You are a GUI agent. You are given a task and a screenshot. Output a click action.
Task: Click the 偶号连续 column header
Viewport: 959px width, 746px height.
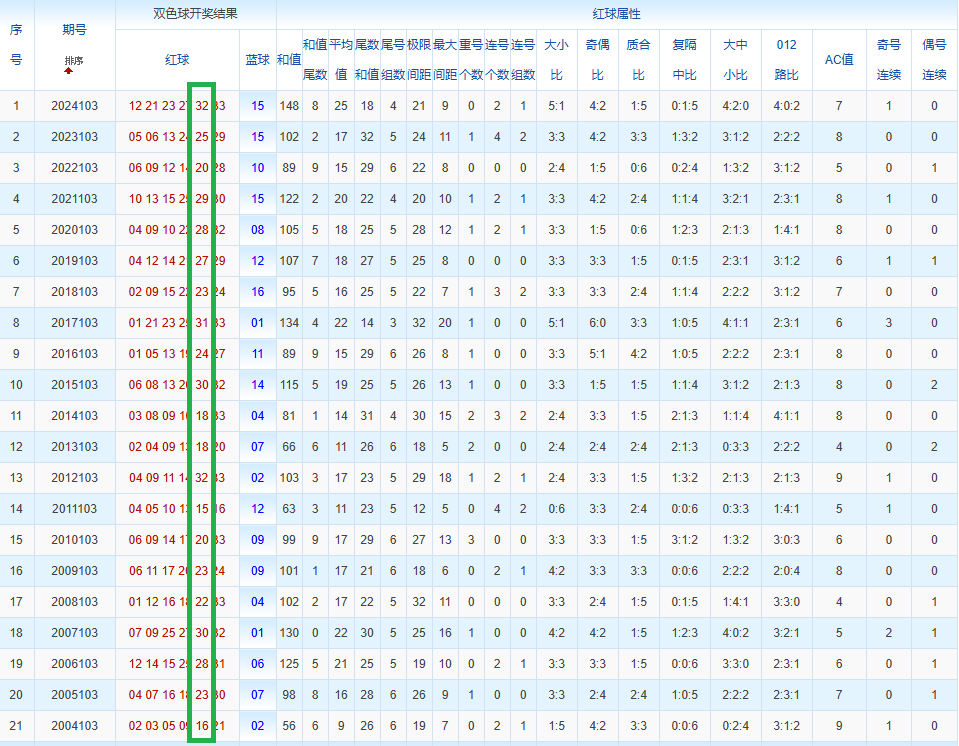tap(935, 59)
